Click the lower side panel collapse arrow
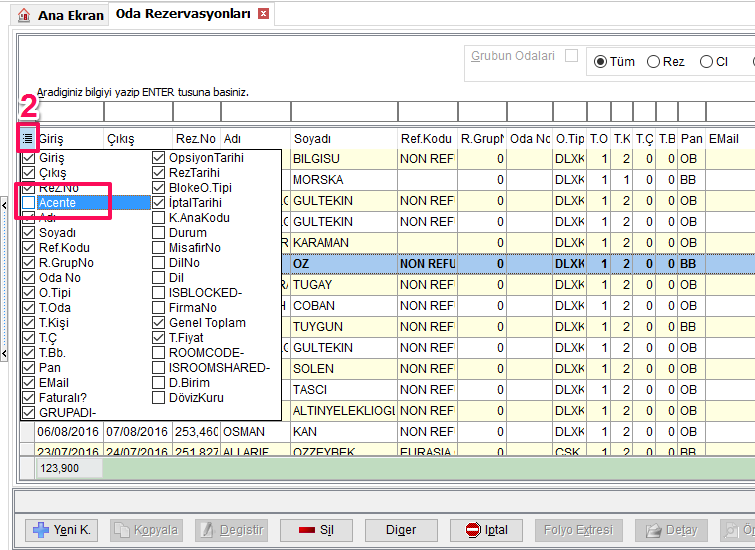The image size is (755, 550). point(4,354)
